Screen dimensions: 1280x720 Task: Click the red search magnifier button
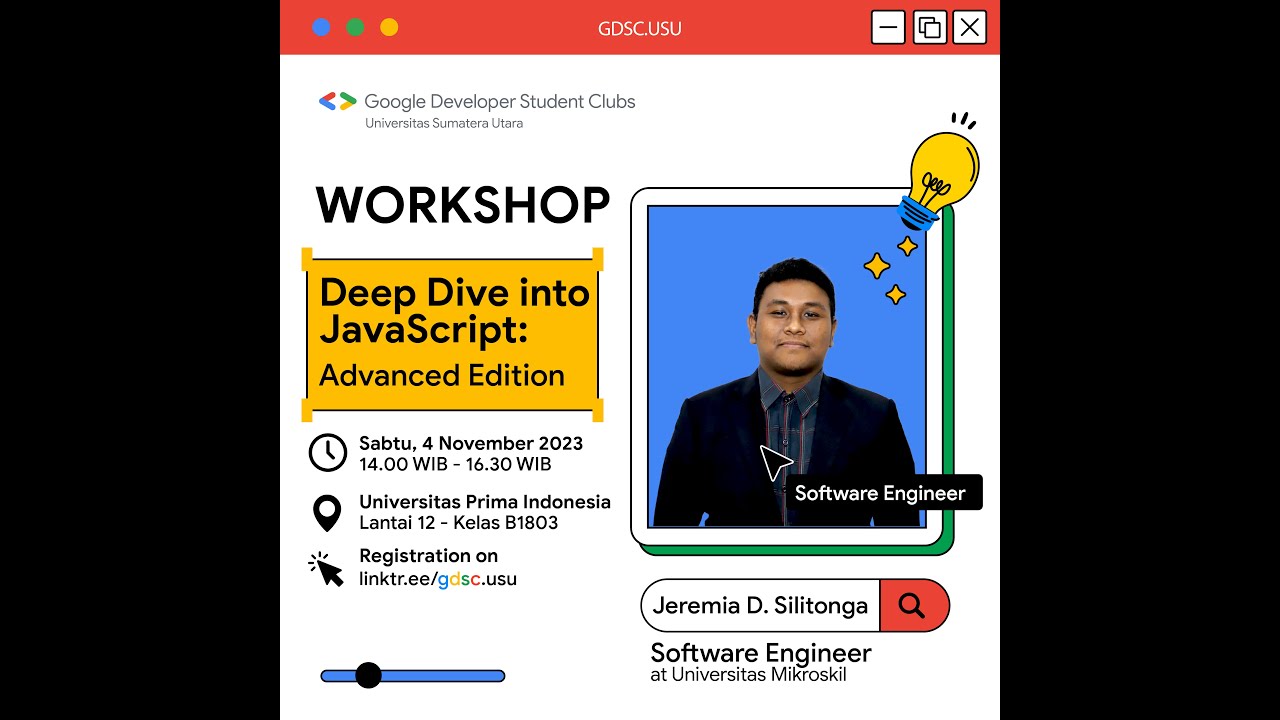[x=914, y=605]
